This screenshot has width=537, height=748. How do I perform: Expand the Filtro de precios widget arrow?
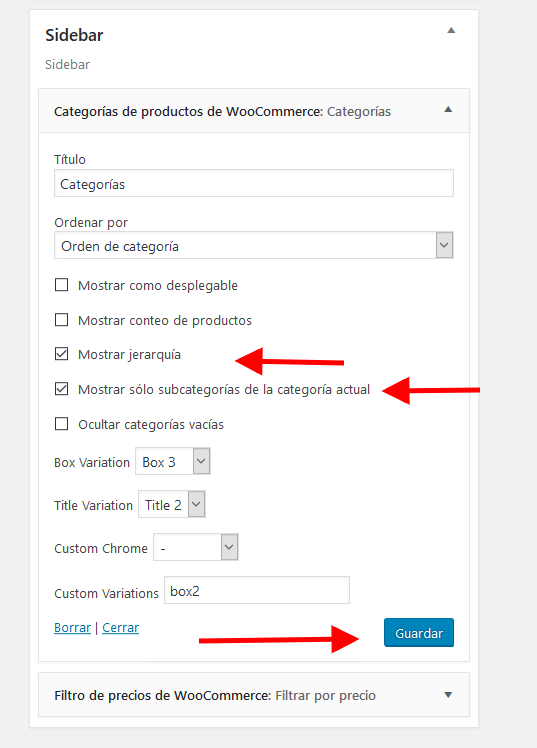tap(448, 695)
